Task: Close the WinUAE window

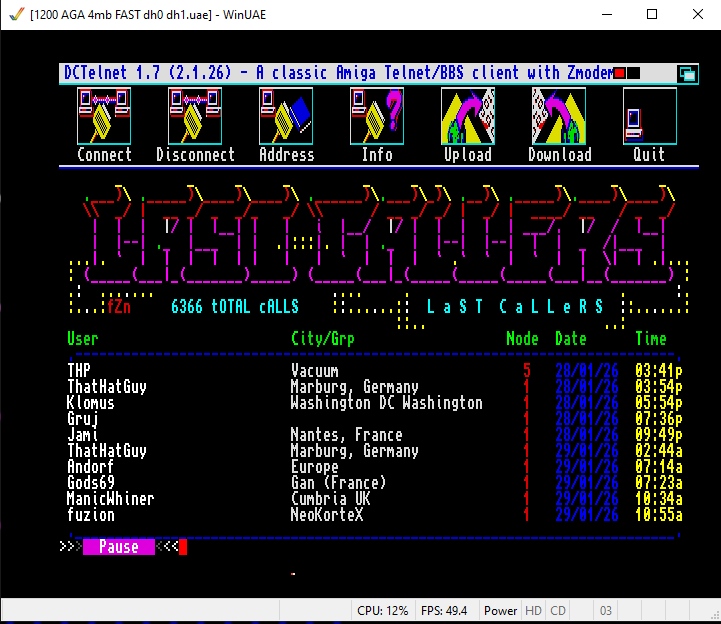Action: tap(698, 14)
